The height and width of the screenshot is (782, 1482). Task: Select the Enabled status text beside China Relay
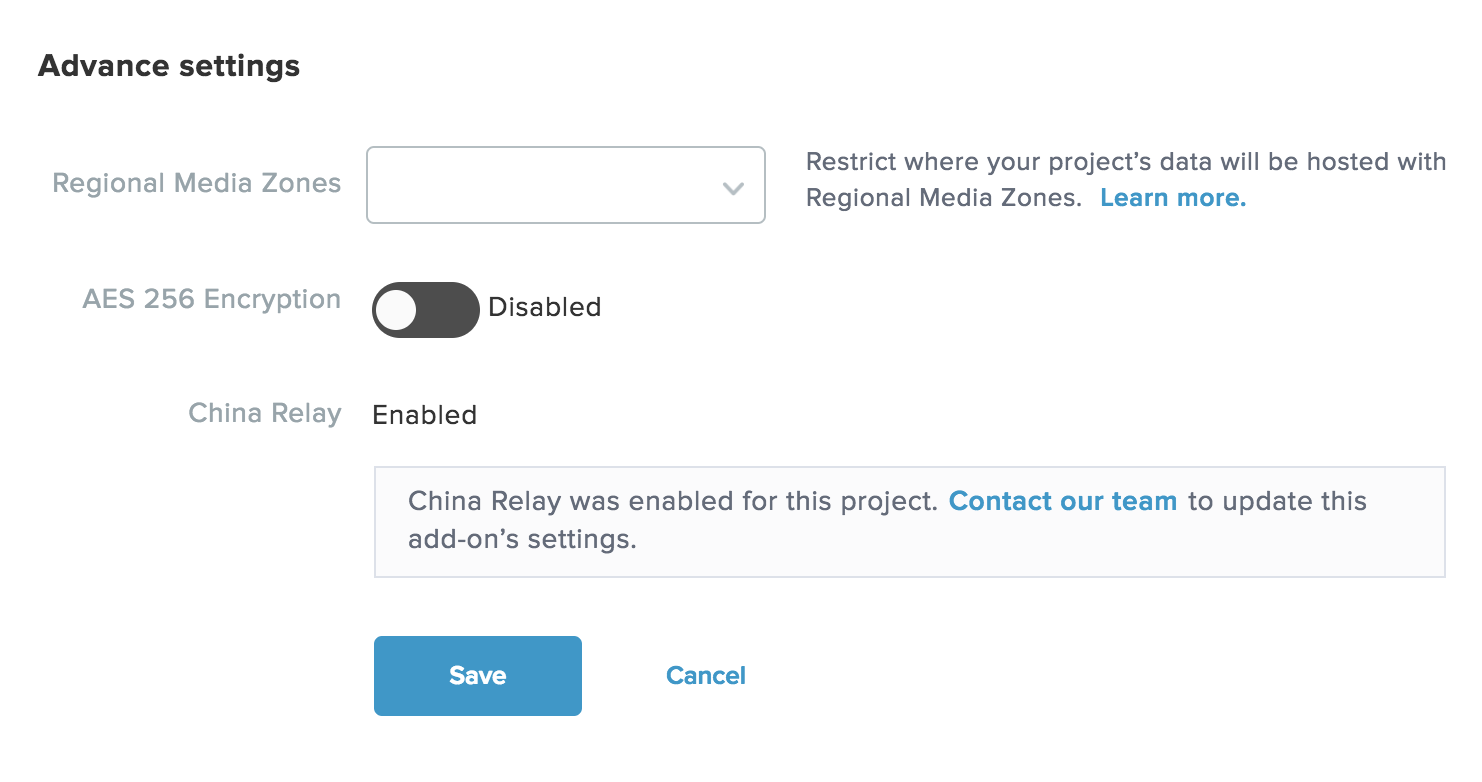pos(424,414)
